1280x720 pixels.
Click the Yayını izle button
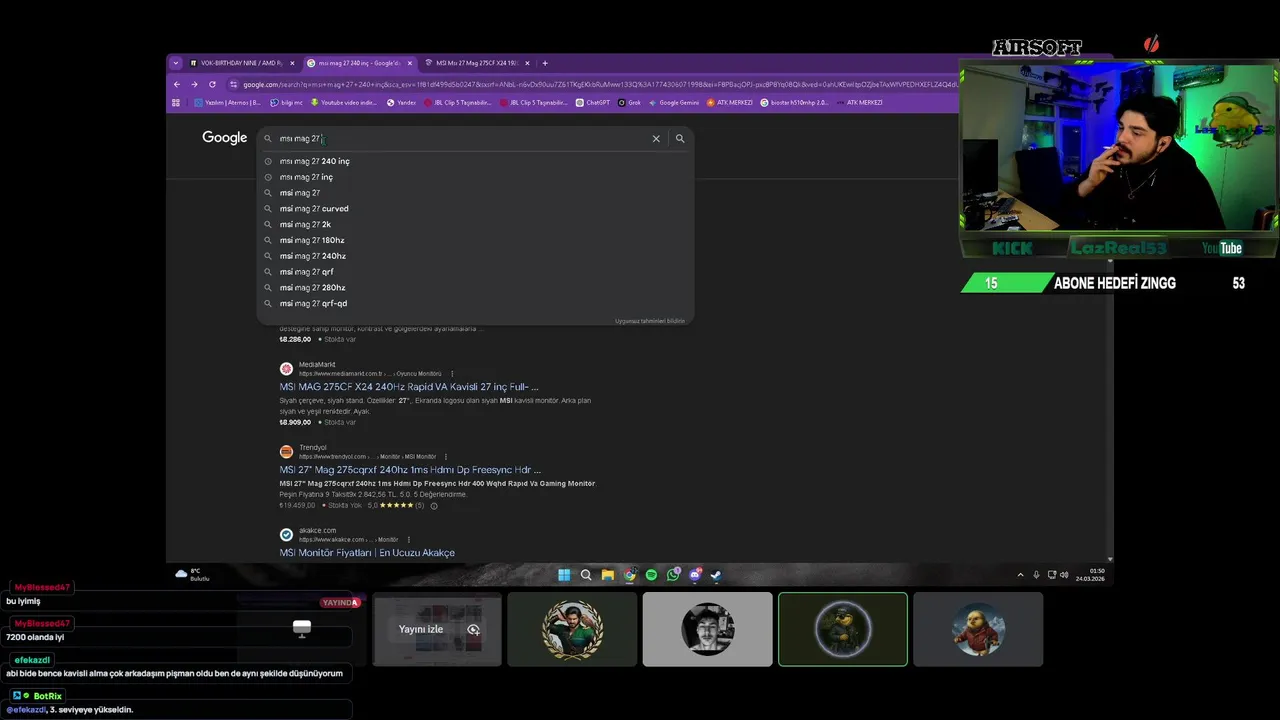point(437,629)
